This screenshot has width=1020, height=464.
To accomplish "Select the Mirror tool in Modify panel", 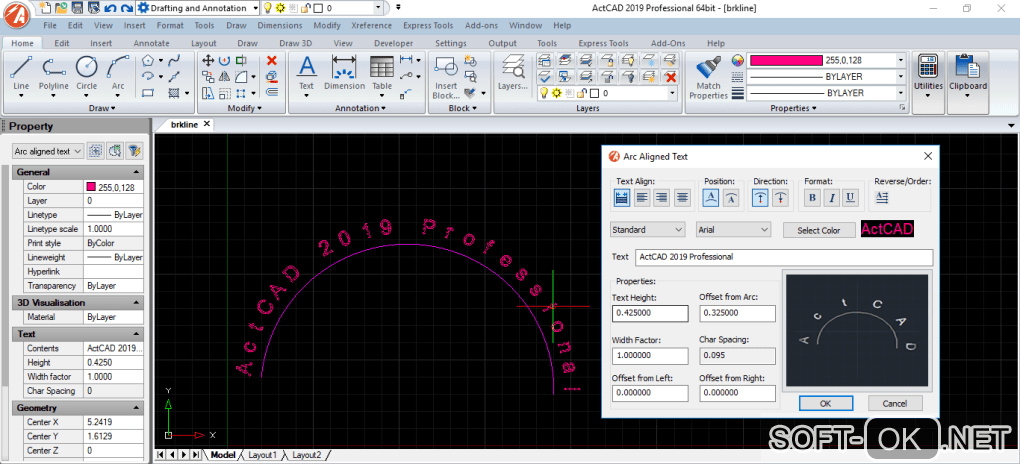I will (x=224, y=77).
